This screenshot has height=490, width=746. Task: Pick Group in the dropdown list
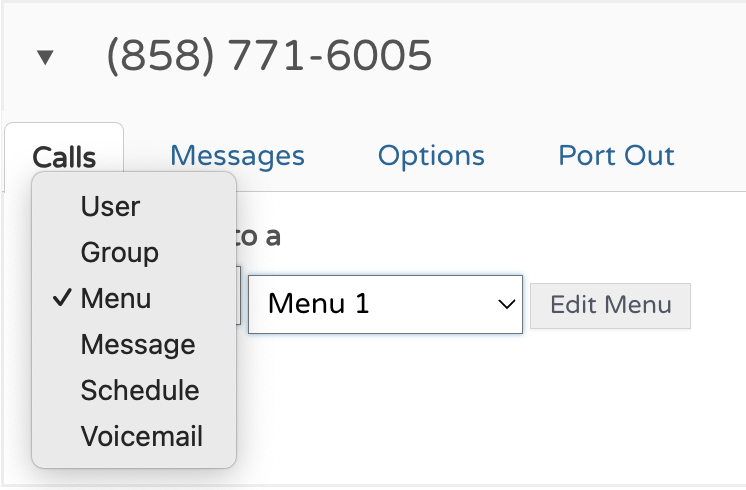119,253
